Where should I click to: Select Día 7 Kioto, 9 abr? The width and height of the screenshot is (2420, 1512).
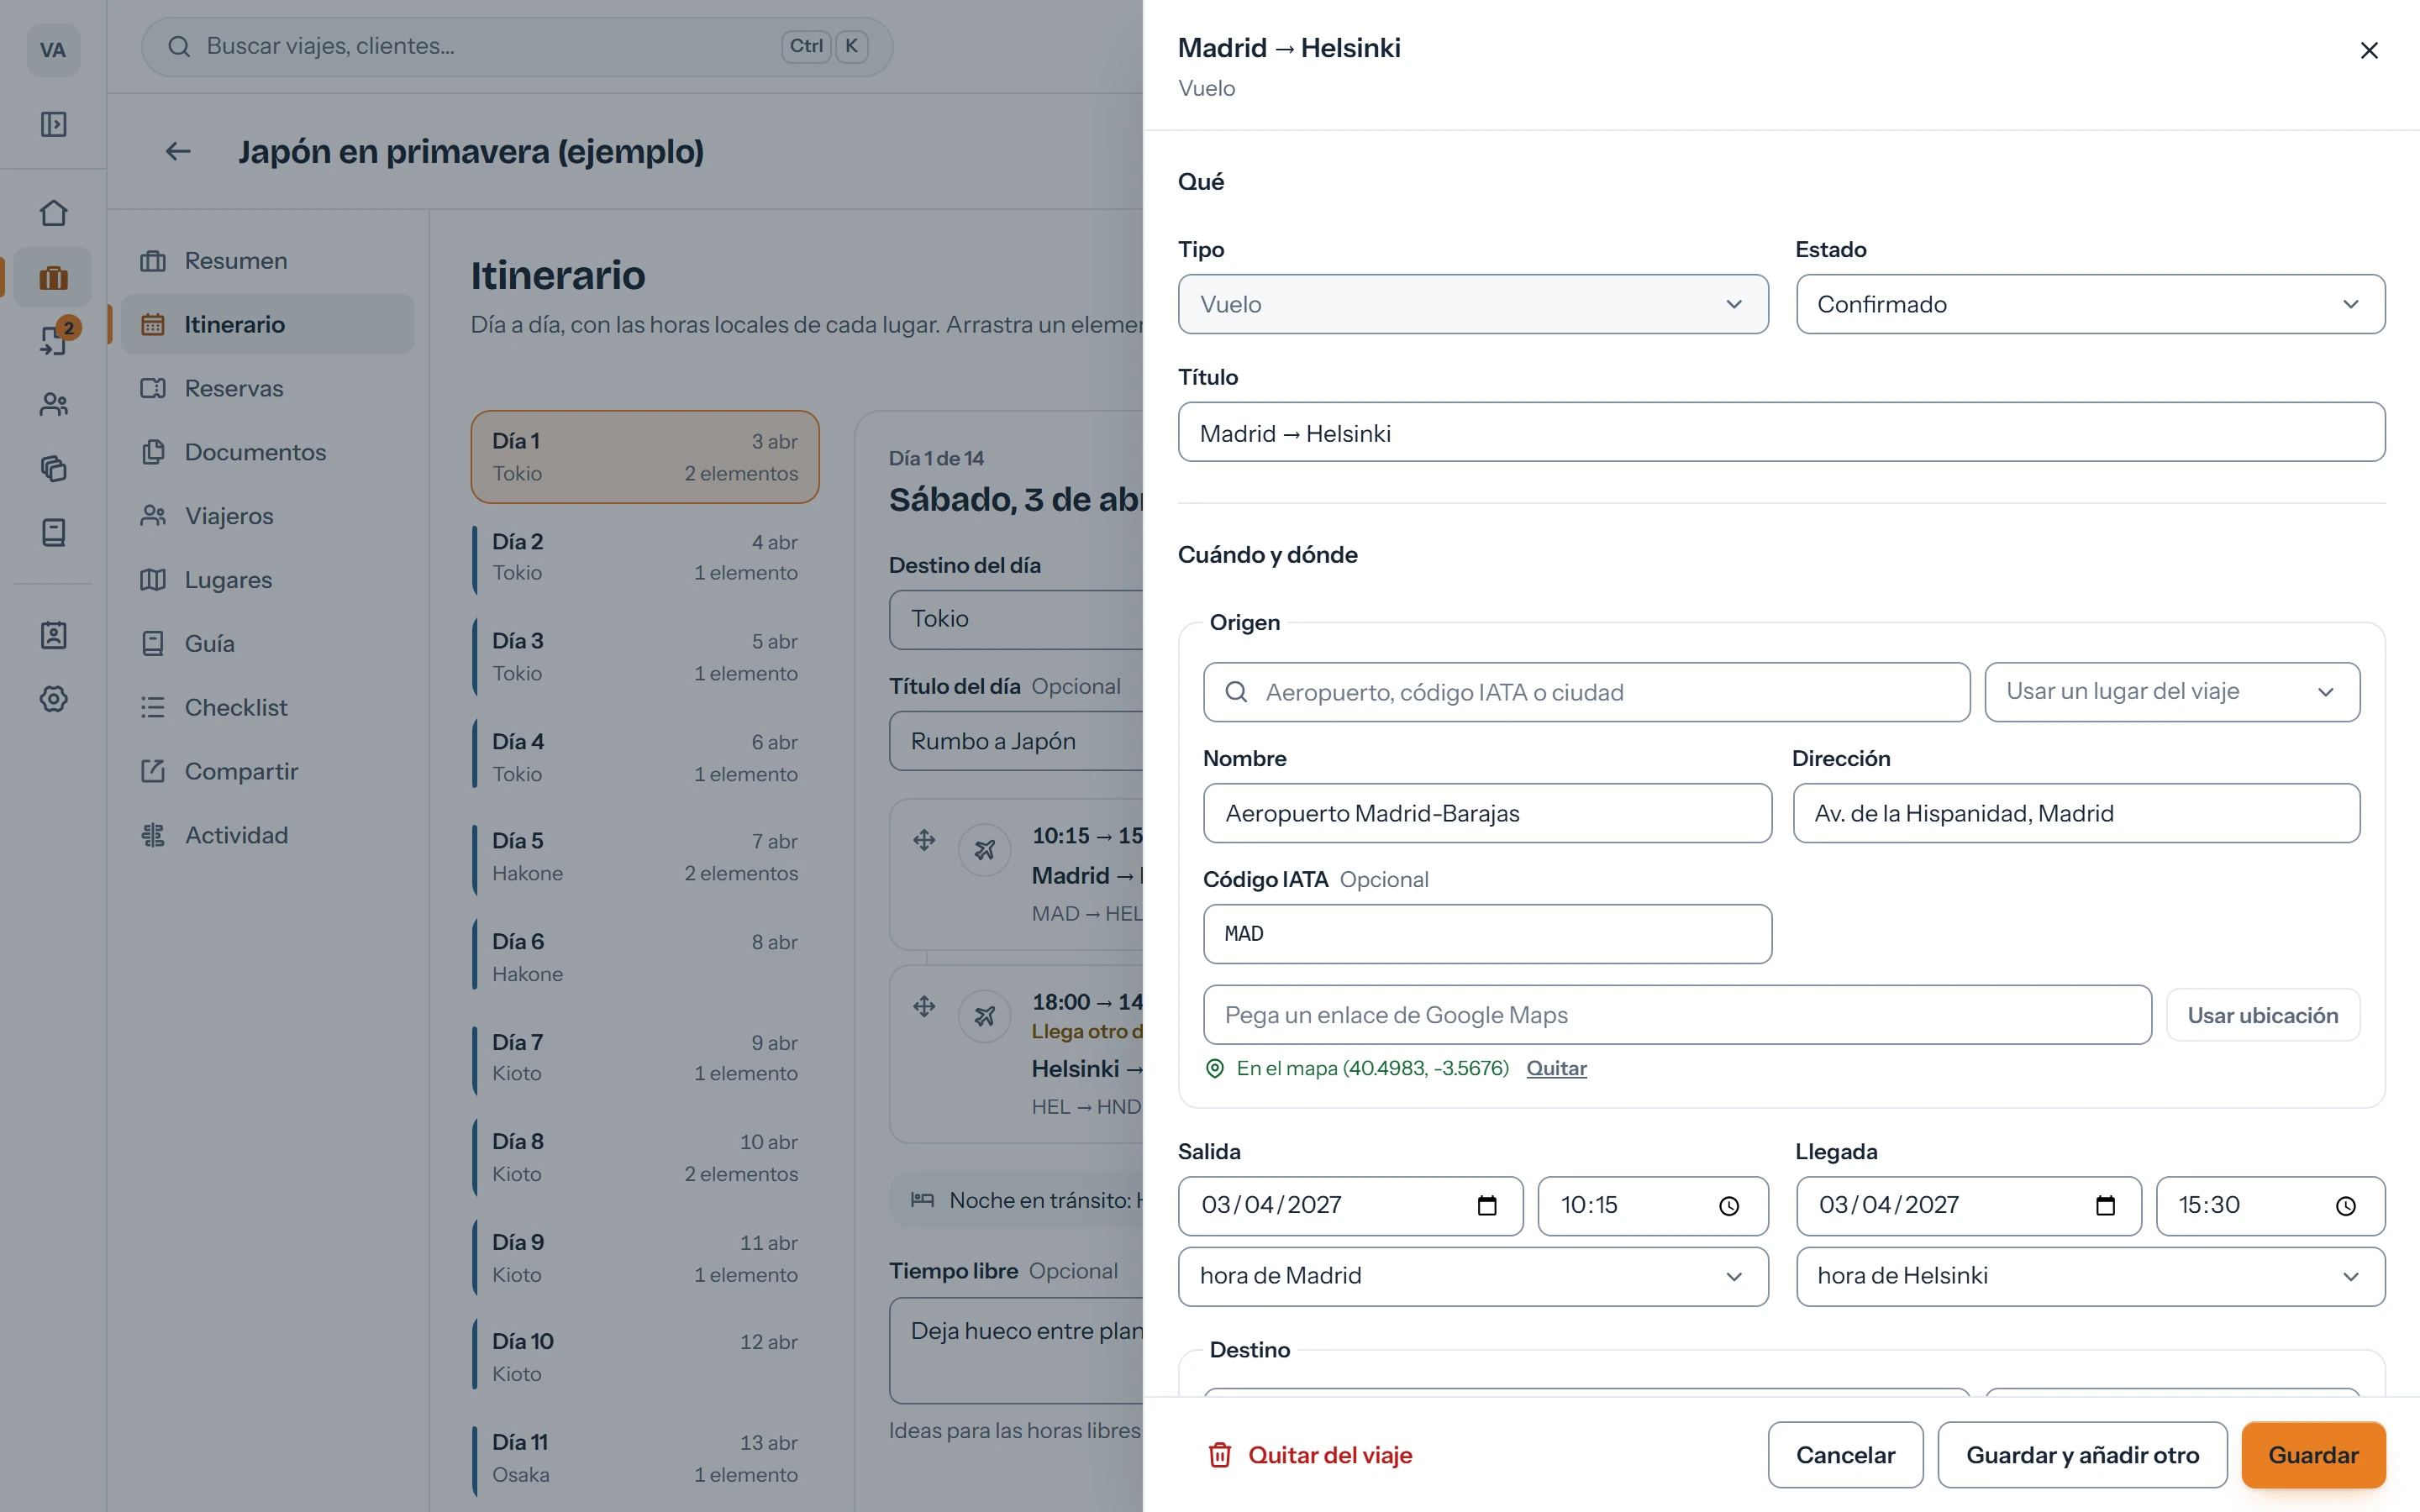645,1057
